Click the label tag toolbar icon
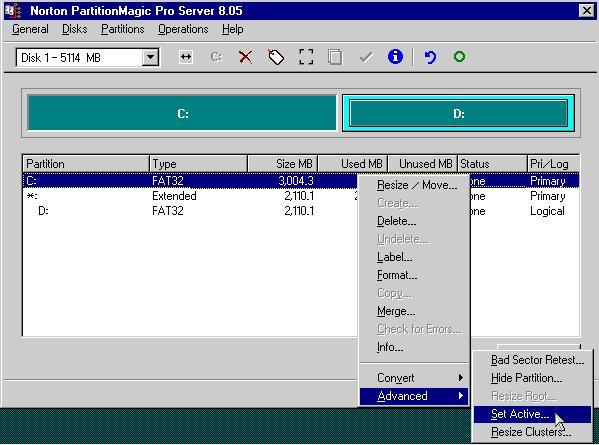599x445 pixels. (276, 57)
